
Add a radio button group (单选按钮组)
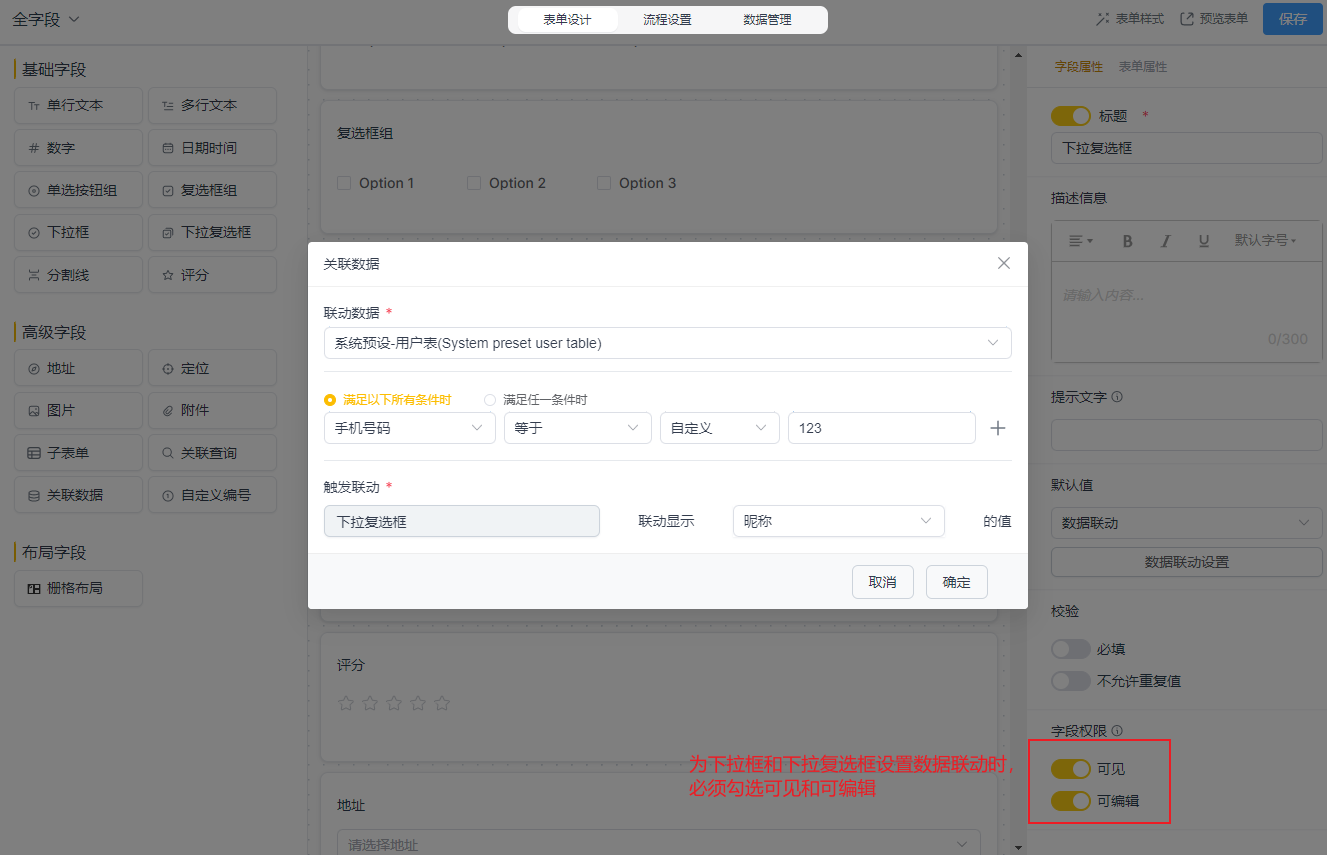(78, 190)
